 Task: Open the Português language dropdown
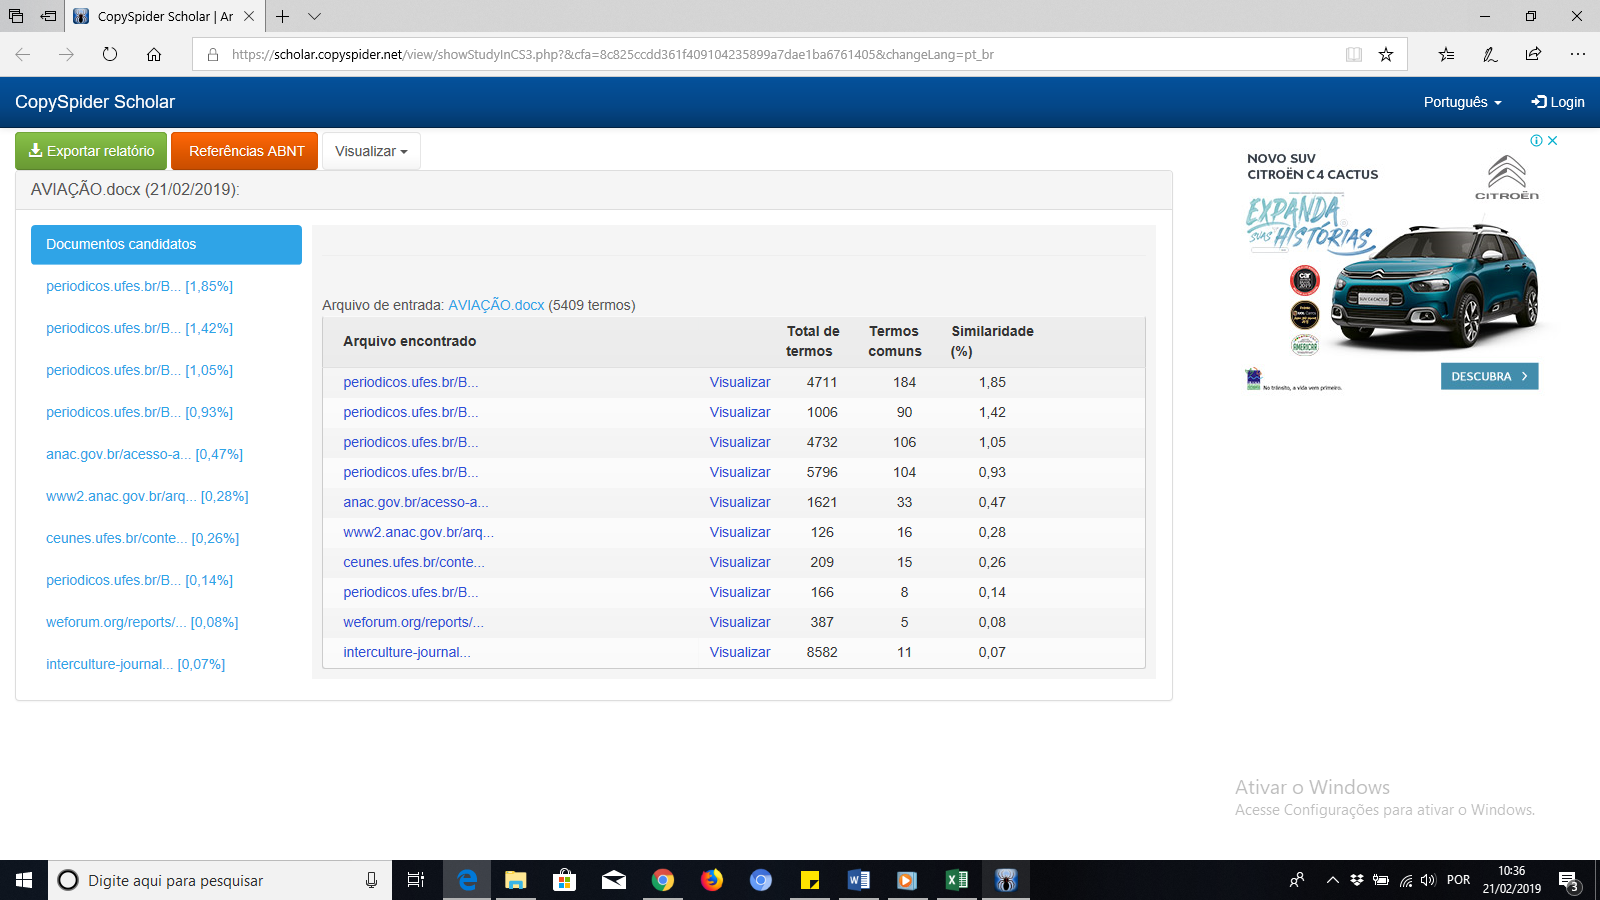(x=1462, y=102)
